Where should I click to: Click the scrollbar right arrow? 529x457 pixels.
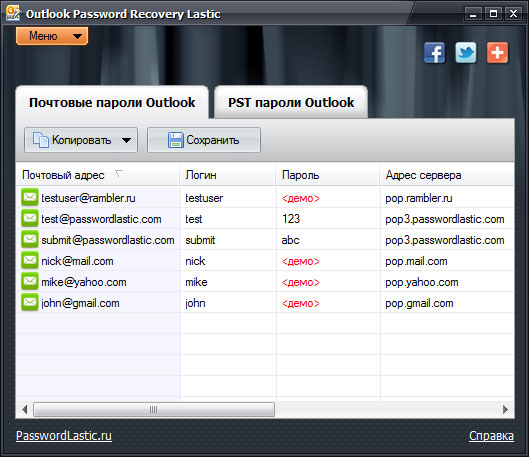(505, 409)
